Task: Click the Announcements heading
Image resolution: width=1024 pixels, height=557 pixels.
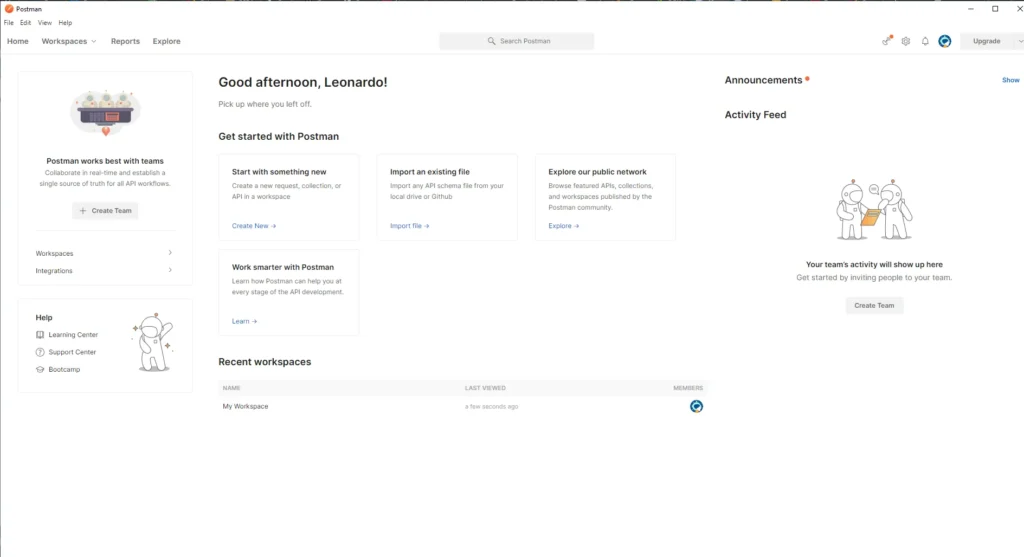Action: coord(763,80)
